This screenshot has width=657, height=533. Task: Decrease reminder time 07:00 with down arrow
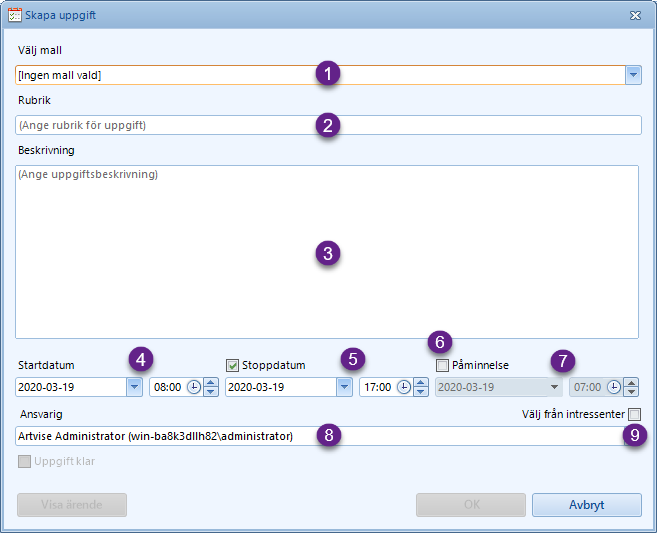tap(631, 392)
